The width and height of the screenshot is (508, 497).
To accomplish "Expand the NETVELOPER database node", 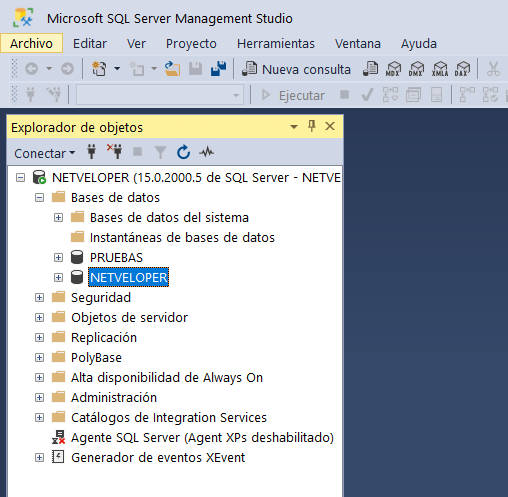I will (x=58, y=278).
